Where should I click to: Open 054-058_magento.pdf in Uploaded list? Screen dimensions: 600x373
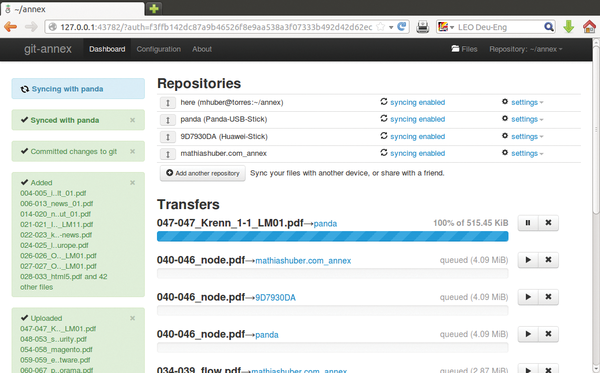56,349
